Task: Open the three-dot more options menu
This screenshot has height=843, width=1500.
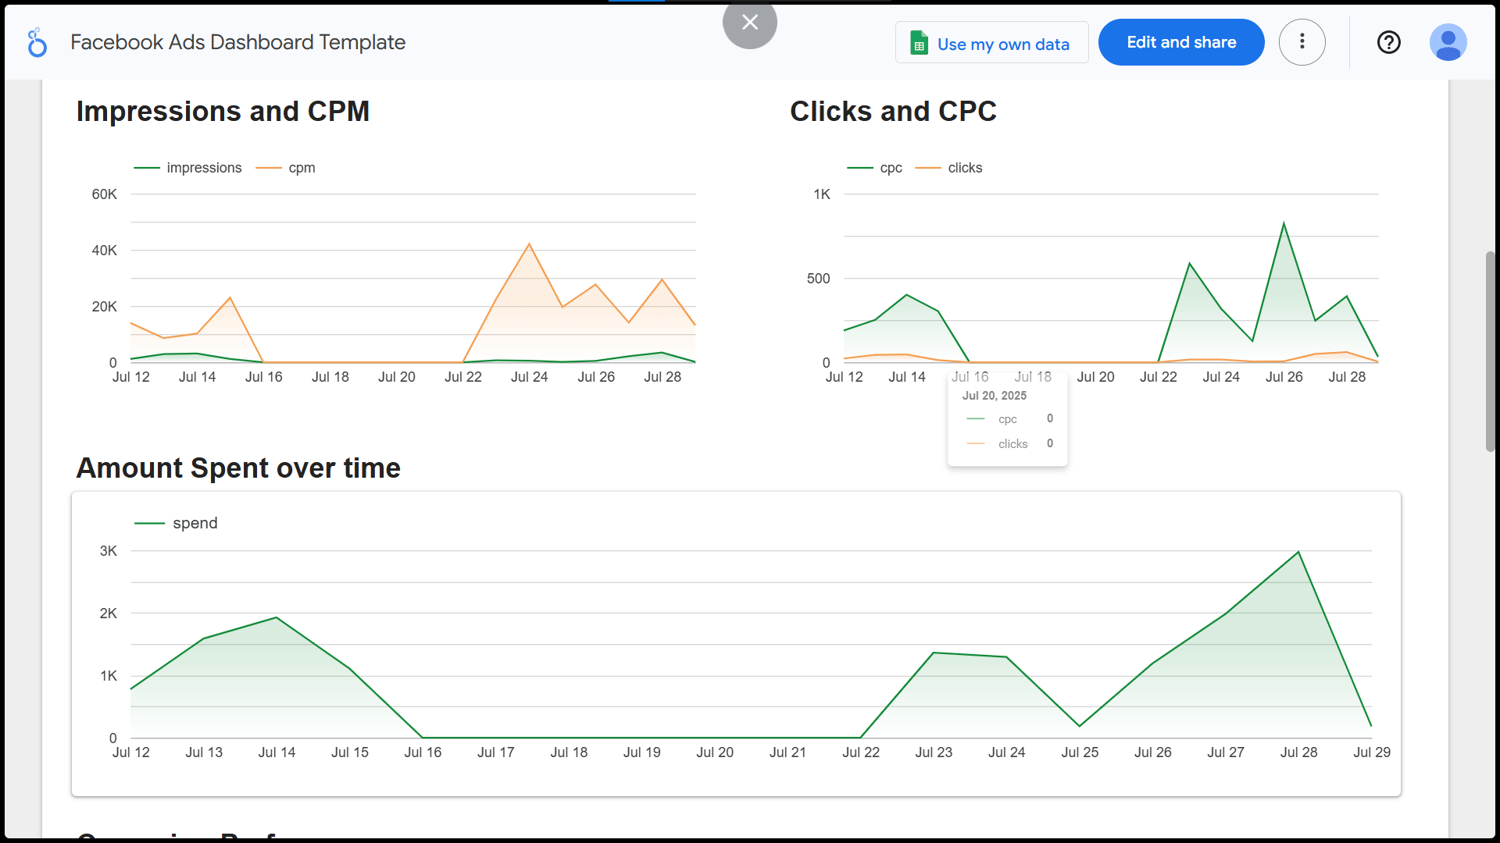Action: tap(1302, 42)
